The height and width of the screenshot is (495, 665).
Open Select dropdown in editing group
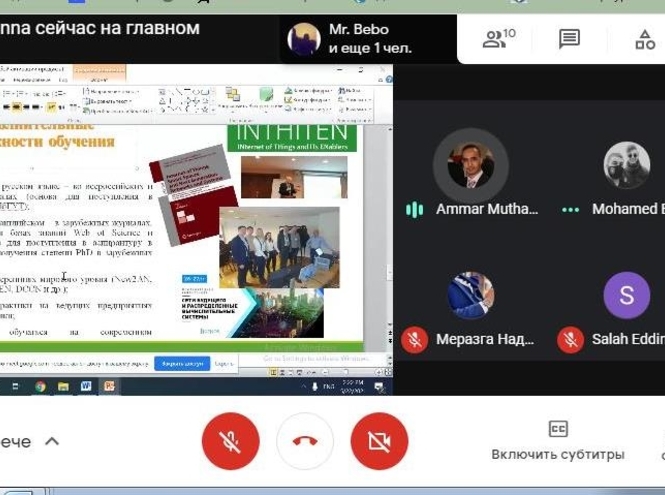pos(354,109)
